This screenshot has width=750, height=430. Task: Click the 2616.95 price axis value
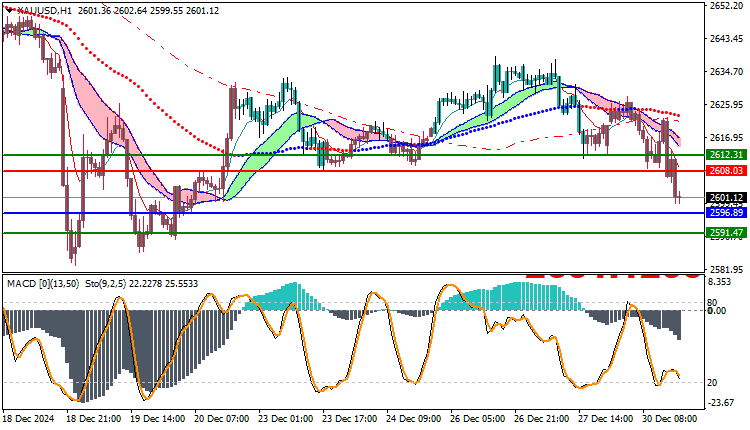[x=726, y=138]
